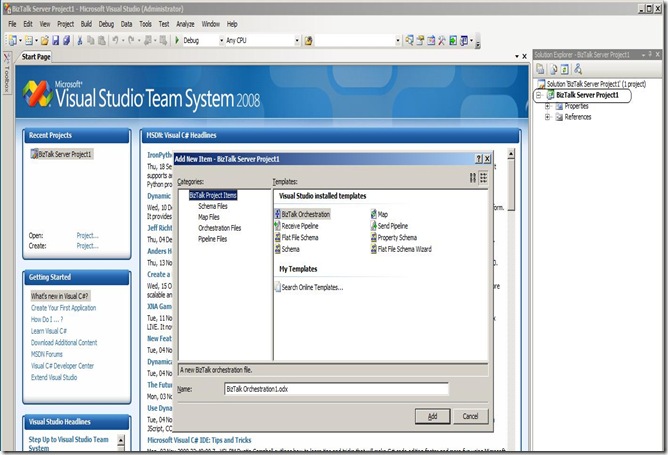Click the Add button in dialog
The image size is (668, 455).
coord(432,416)
